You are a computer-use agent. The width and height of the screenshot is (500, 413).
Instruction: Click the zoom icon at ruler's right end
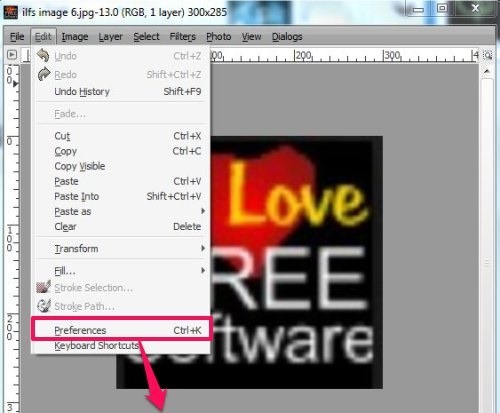tap(488, 55)
